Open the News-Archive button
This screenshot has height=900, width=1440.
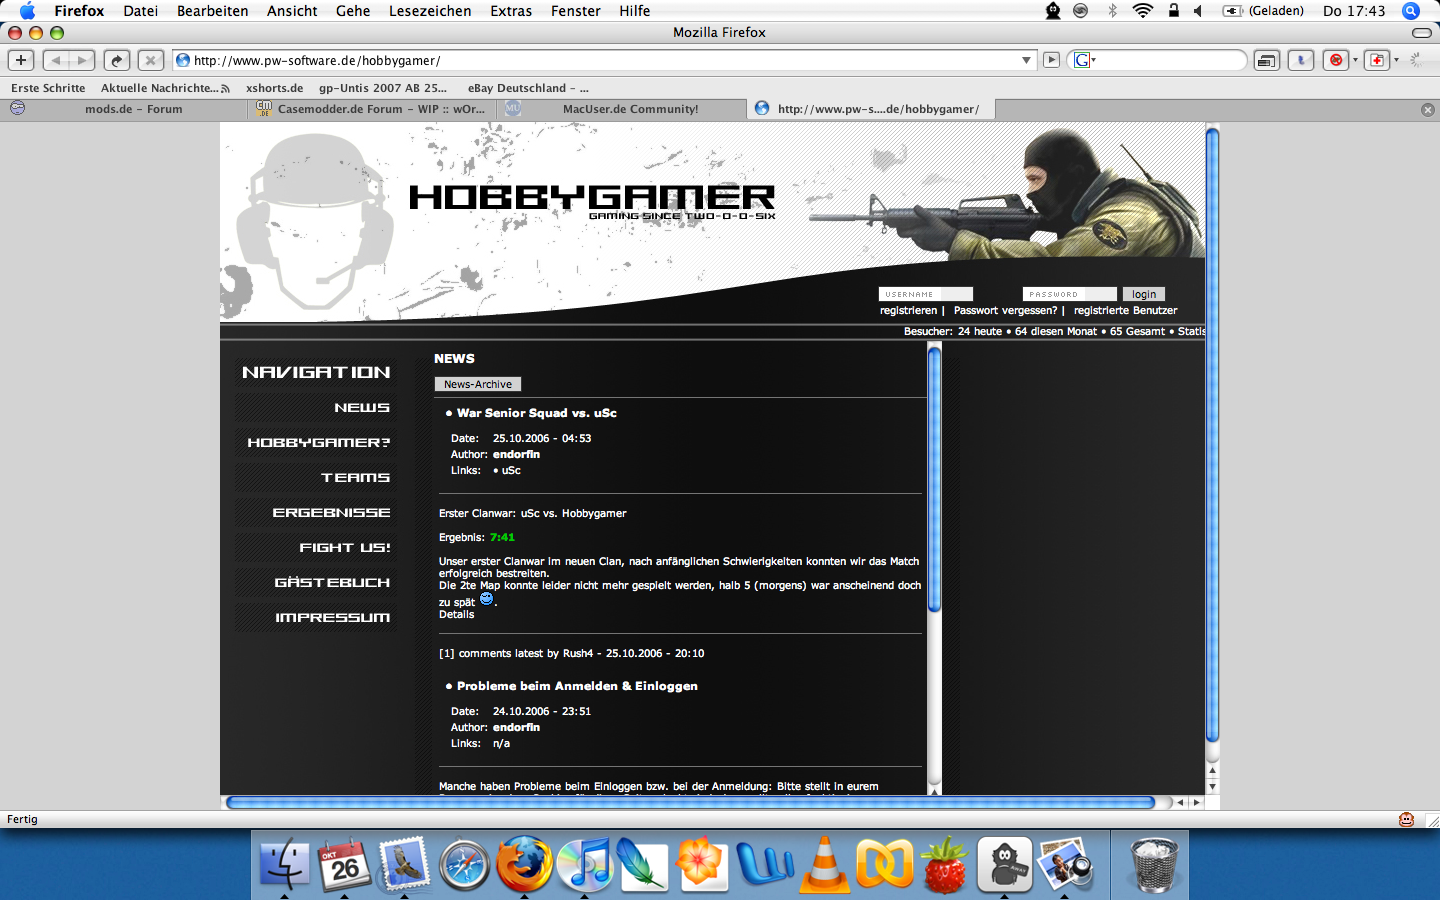[477, 384]
